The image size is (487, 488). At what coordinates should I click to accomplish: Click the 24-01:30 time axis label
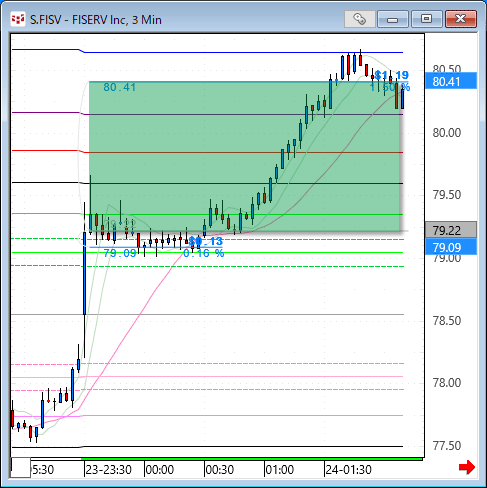[x=349, y=470]
